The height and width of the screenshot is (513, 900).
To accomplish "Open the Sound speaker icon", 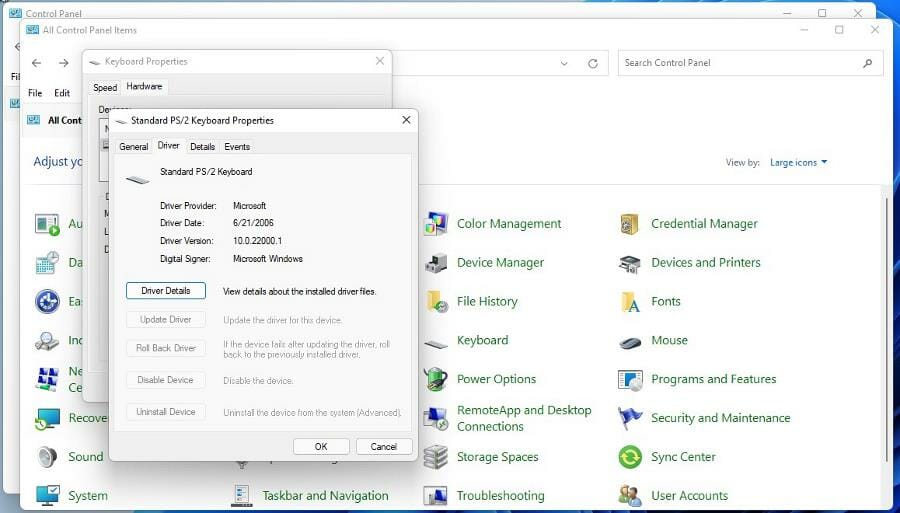I will [48, 457].
